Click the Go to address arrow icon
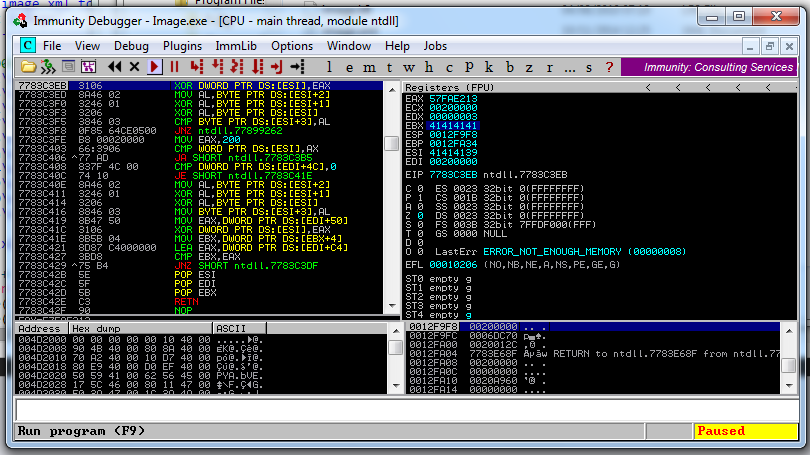Viewport: 810px width, 455px height. [x=298, y=67]
